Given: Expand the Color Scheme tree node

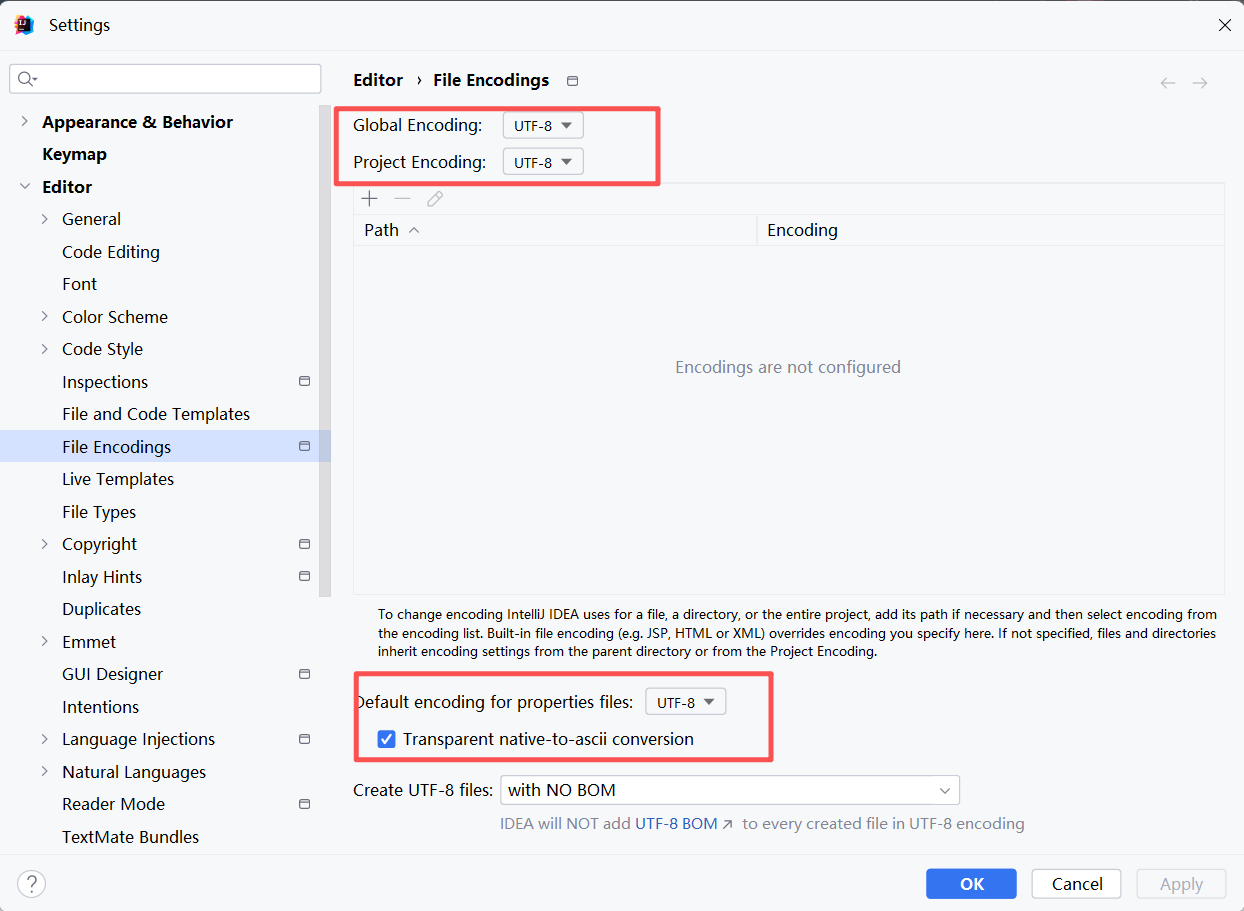Looking at the screenshot, I should pos(44,317).
